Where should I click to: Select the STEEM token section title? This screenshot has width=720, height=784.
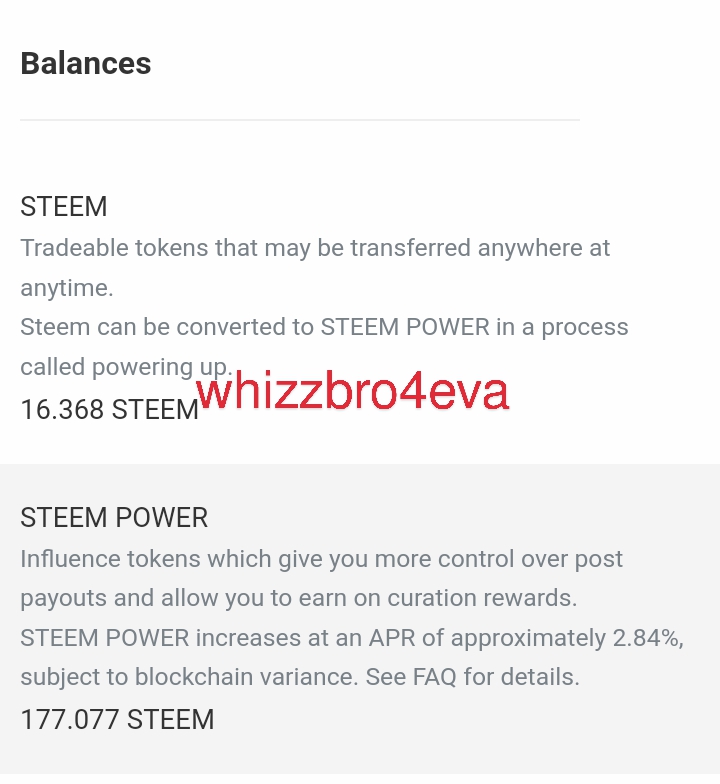[64, 207]
